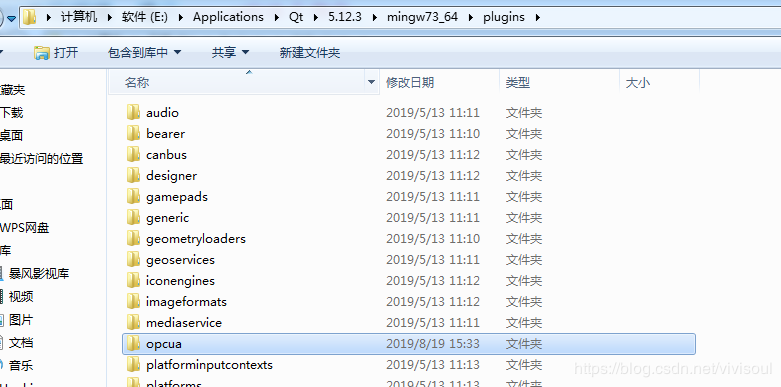Sort by the 修改日期 column header
This screenshot has width=781, height=387.
click(x=439, y=82)
